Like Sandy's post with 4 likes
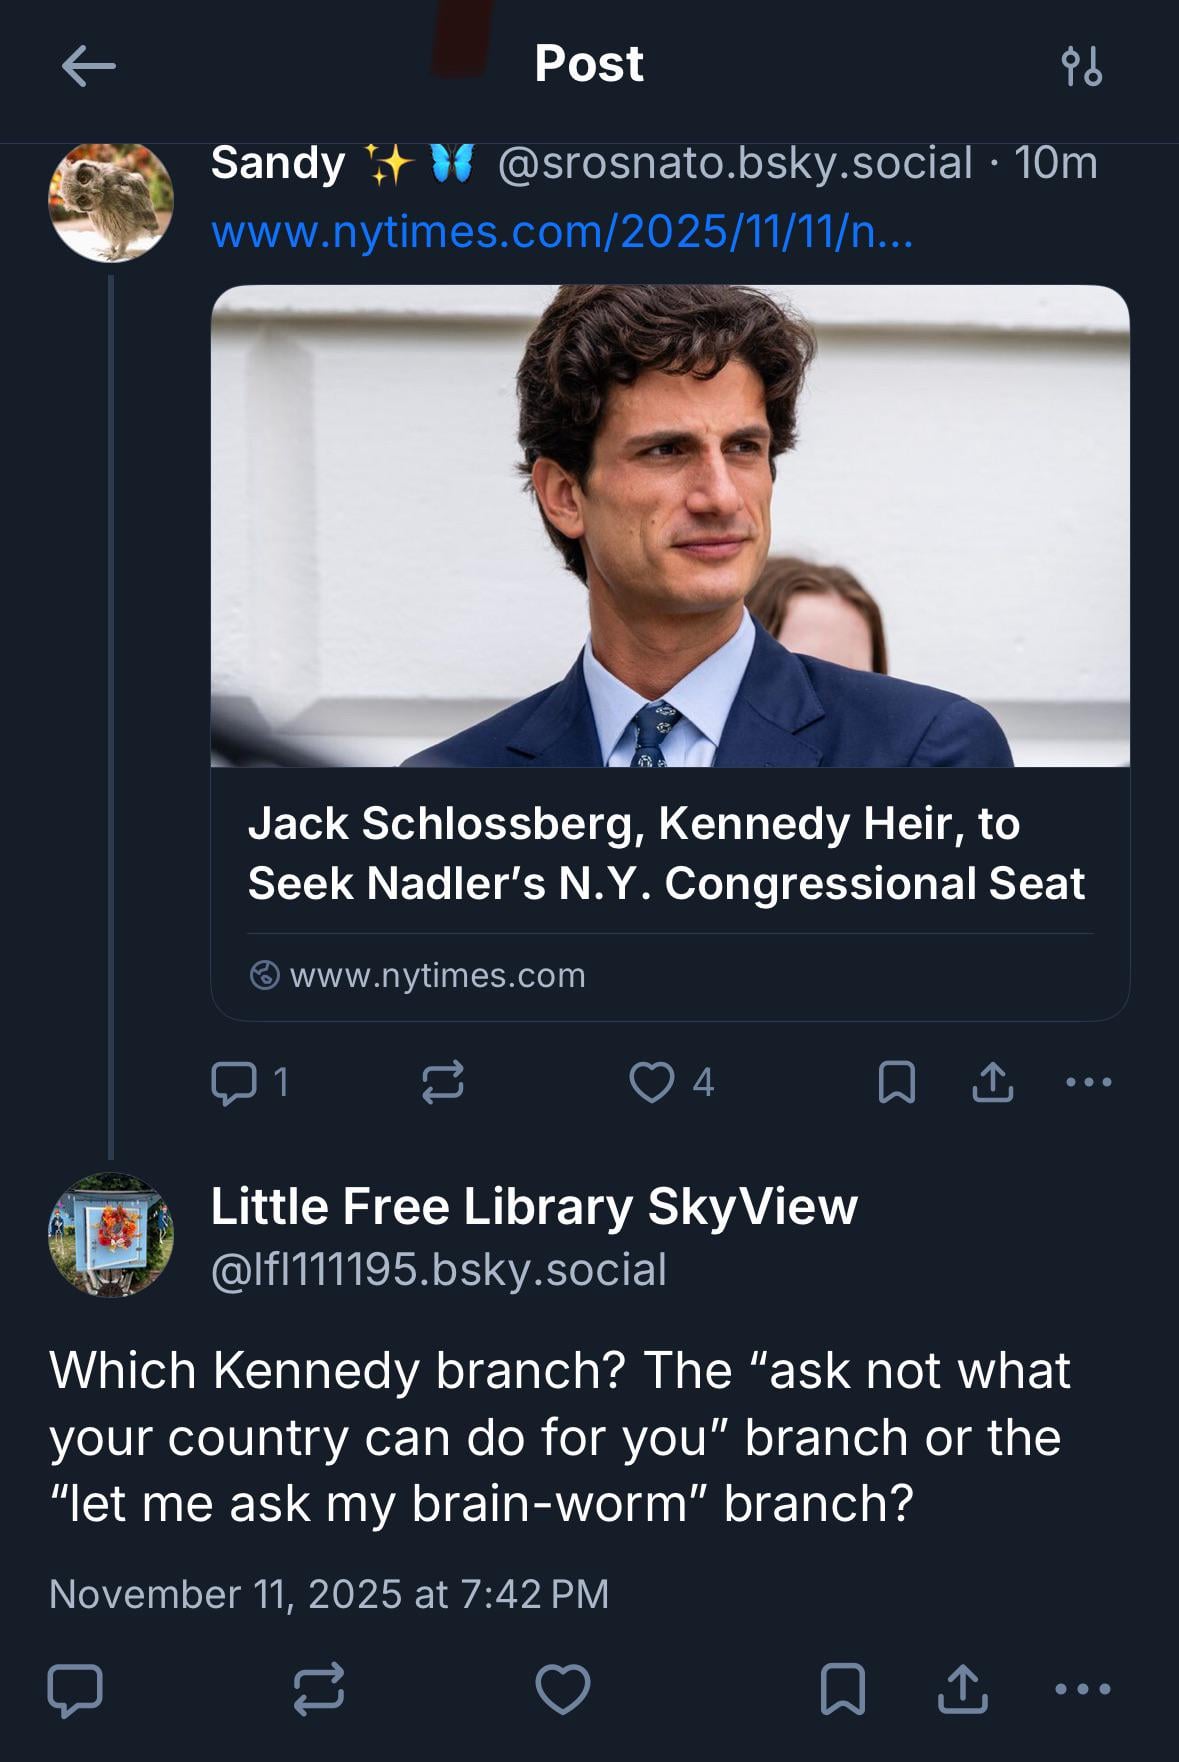Image resolution: width=1179 pixels, height=1762 pixels. click(651, 1082)
